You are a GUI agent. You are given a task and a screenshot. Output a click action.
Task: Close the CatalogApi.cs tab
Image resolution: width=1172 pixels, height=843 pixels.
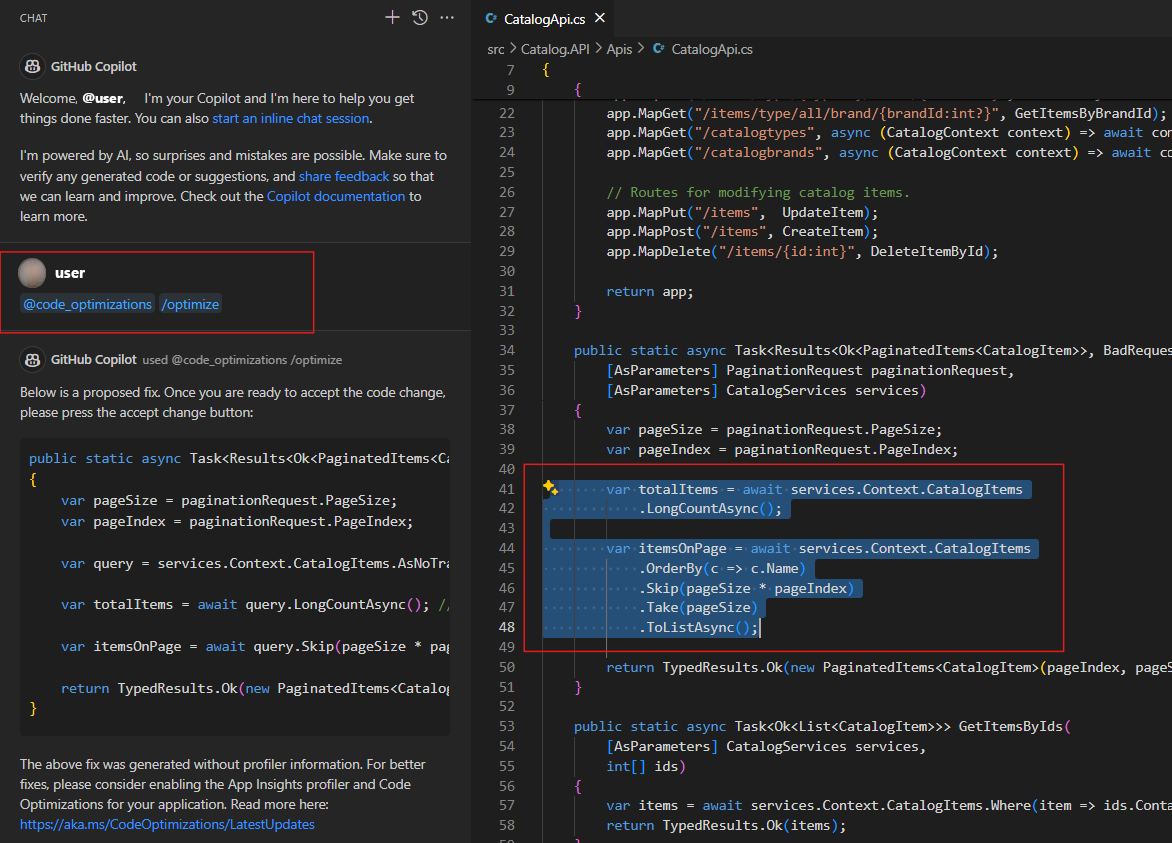click(599, 17)
